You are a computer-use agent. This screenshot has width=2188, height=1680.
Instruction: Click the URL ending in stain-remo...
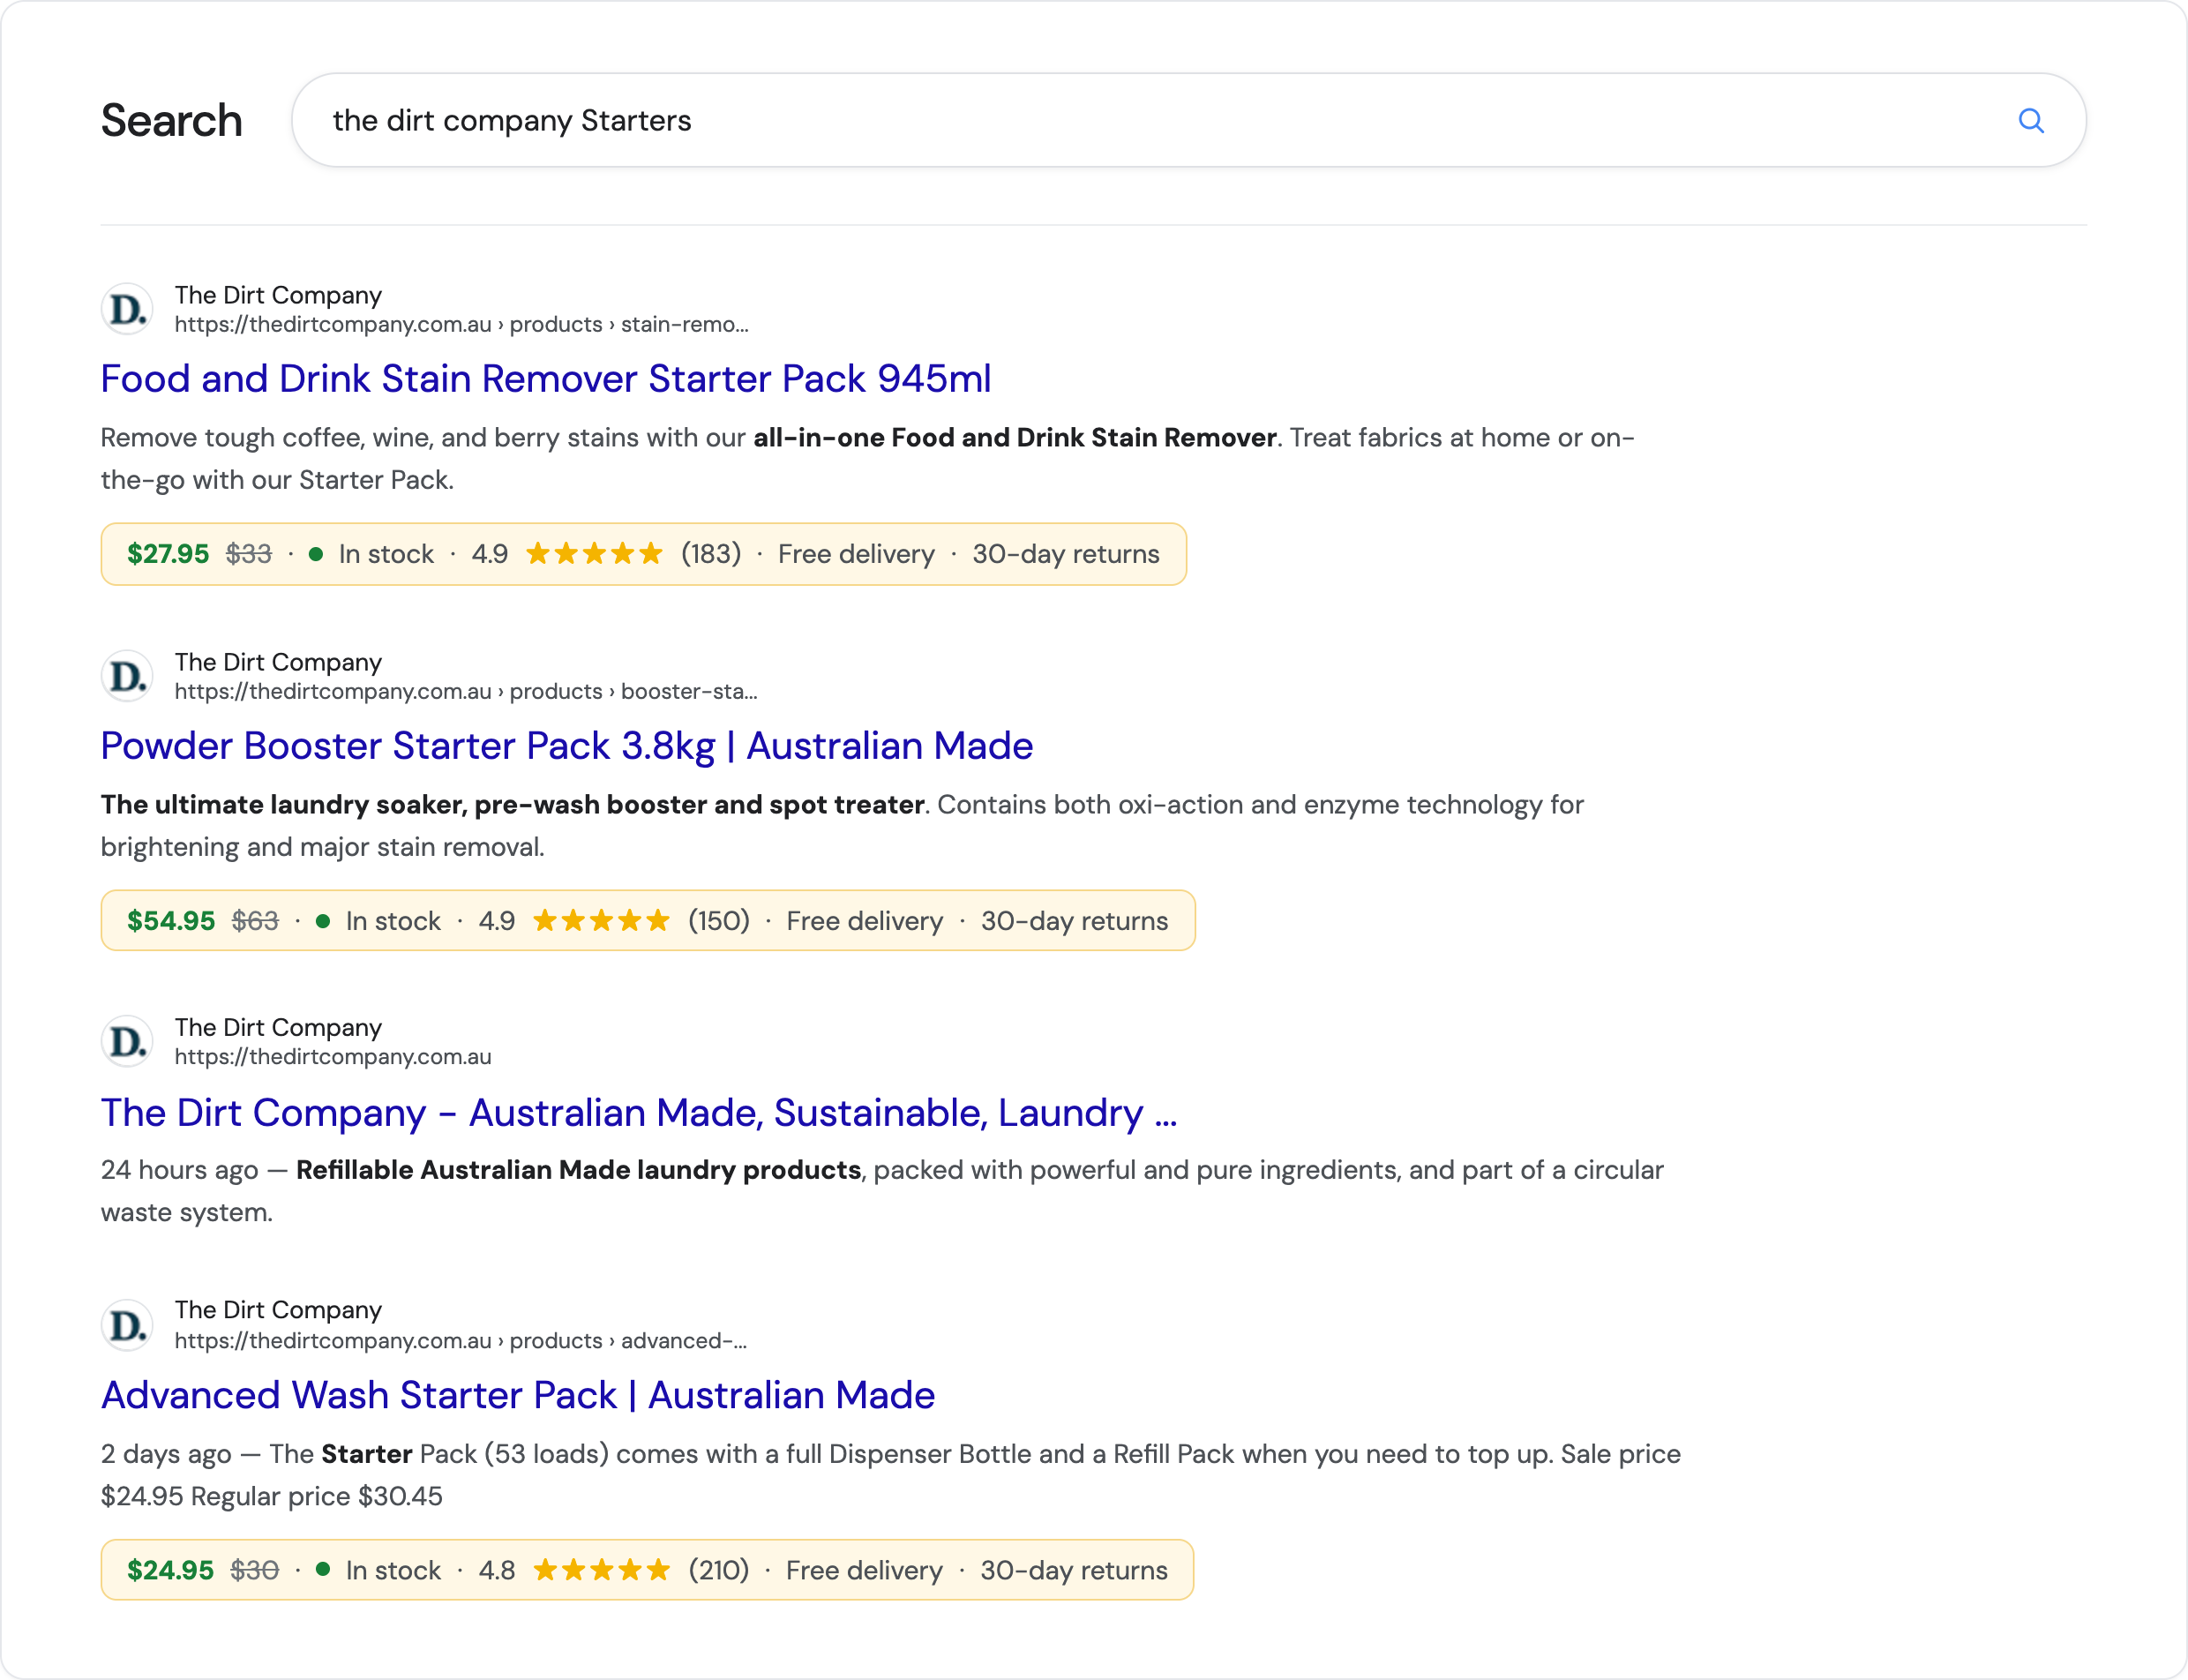pos(461,325)
